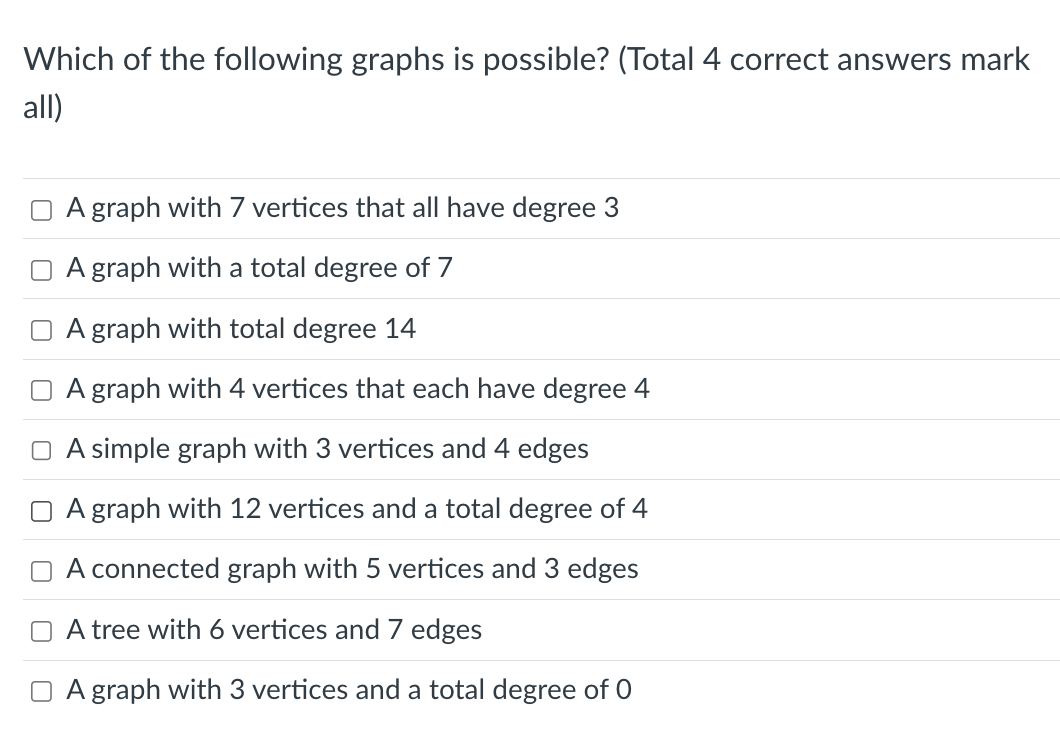Click the answer text mentioning 4 edges
The width and height of the screenshot is (1060, 746).
click(327, 449)
